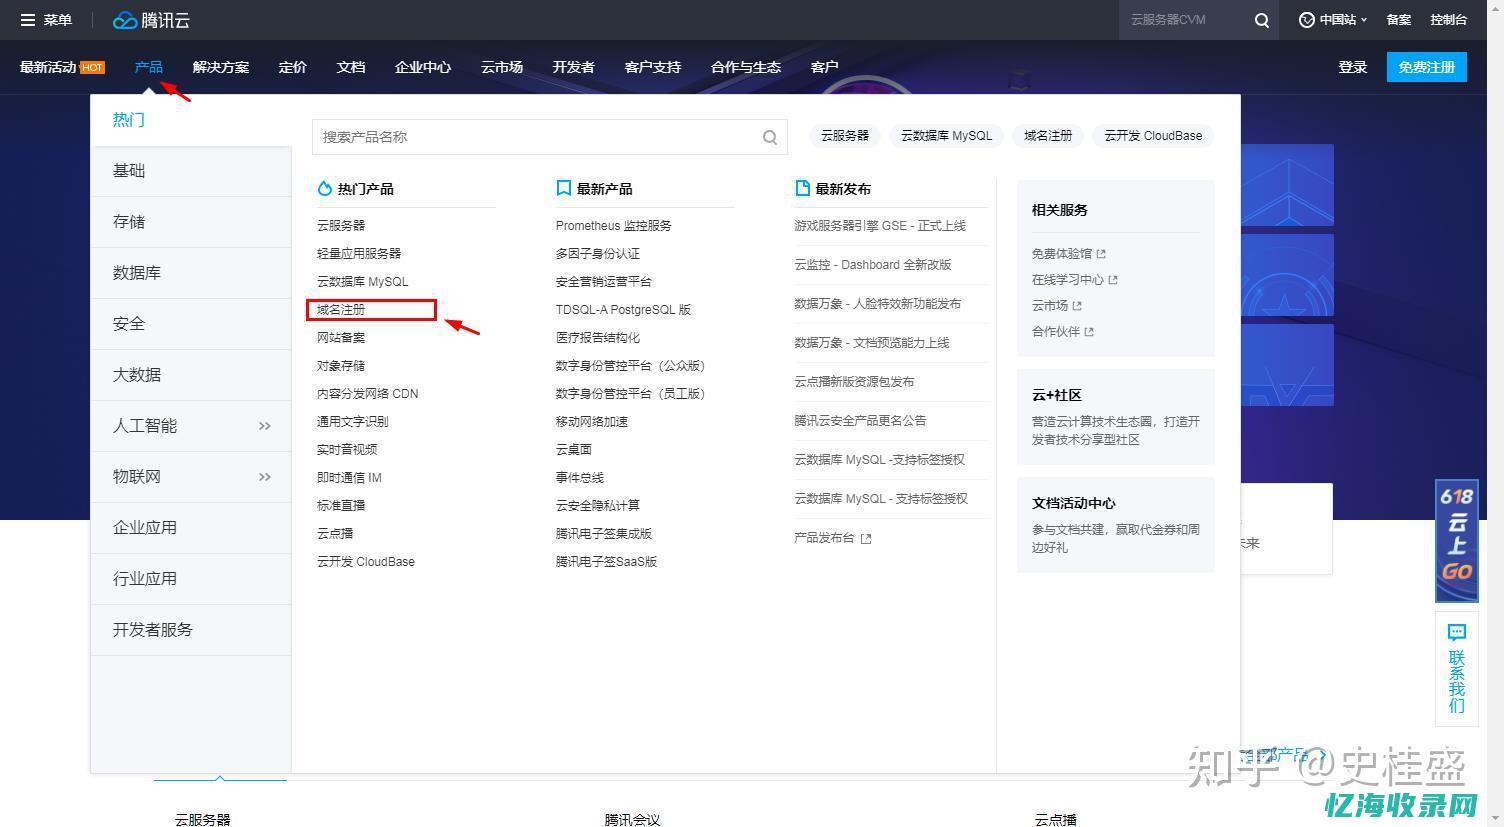Open 腾讯电子签SaaS版 link
Image resolution: width=1504 pixels, height=827 pixels.
click(x=607, y=562)
